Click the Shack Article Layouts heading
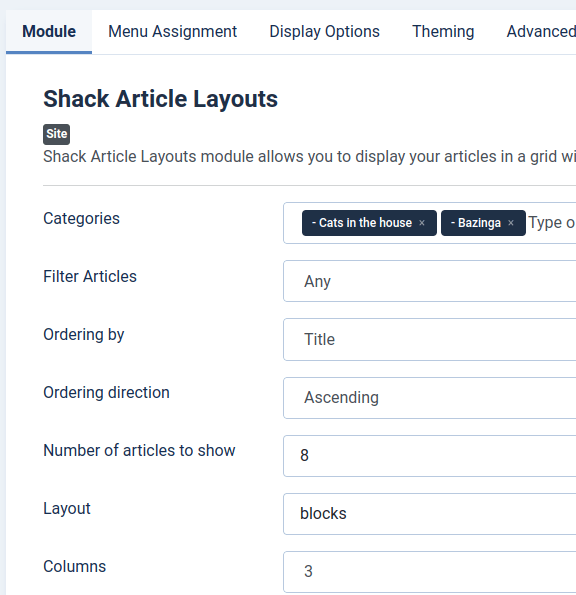576x595 pixels. [x=161, y=99]
